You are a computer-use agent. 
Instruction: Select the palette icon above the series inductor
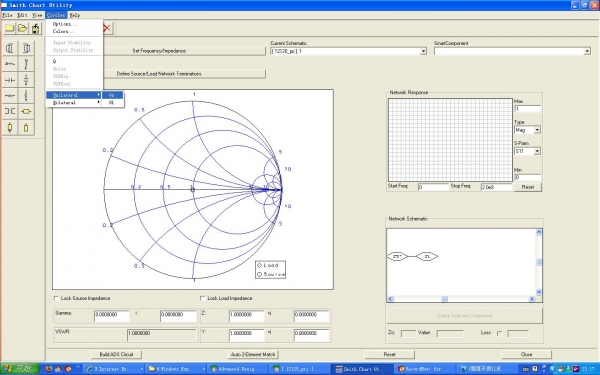tap(10, 48)
